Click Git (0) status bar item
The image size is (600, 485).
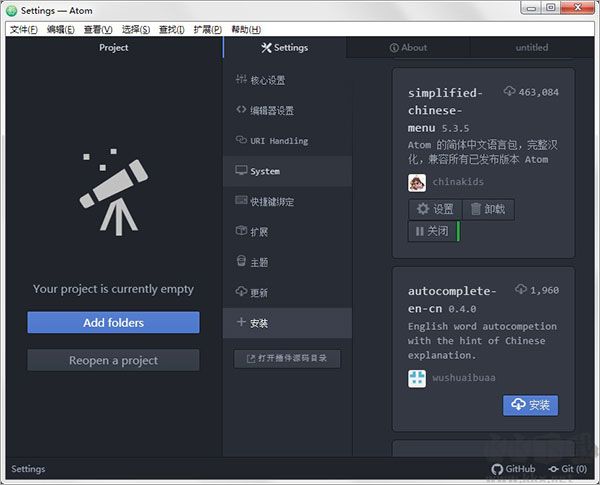point(567,469)
